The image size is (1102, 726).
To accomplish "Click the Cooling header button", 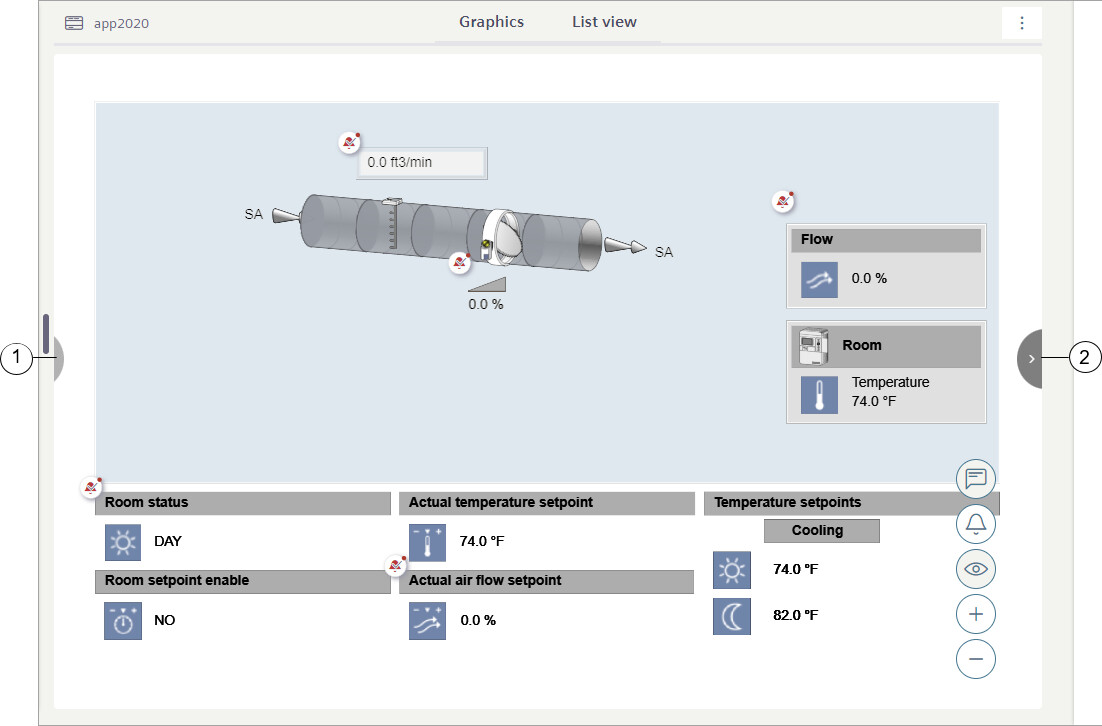I will pyautogui.click(x=821, y=531).
